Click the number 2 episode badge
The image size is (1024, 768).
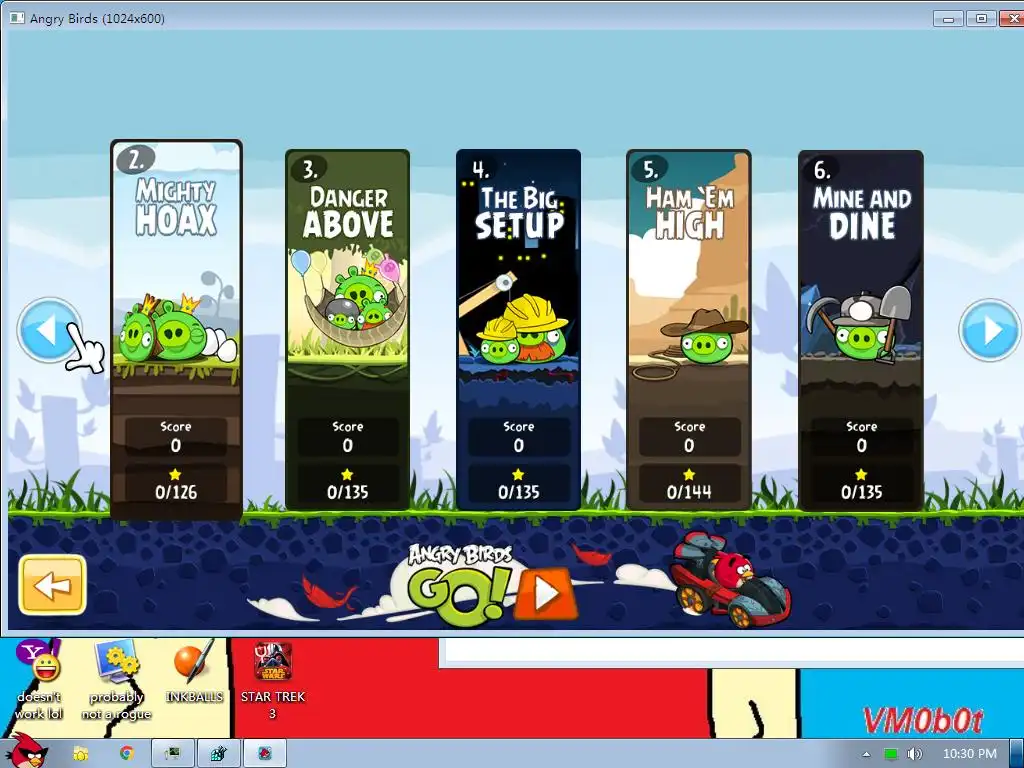[x=135, y=160]
